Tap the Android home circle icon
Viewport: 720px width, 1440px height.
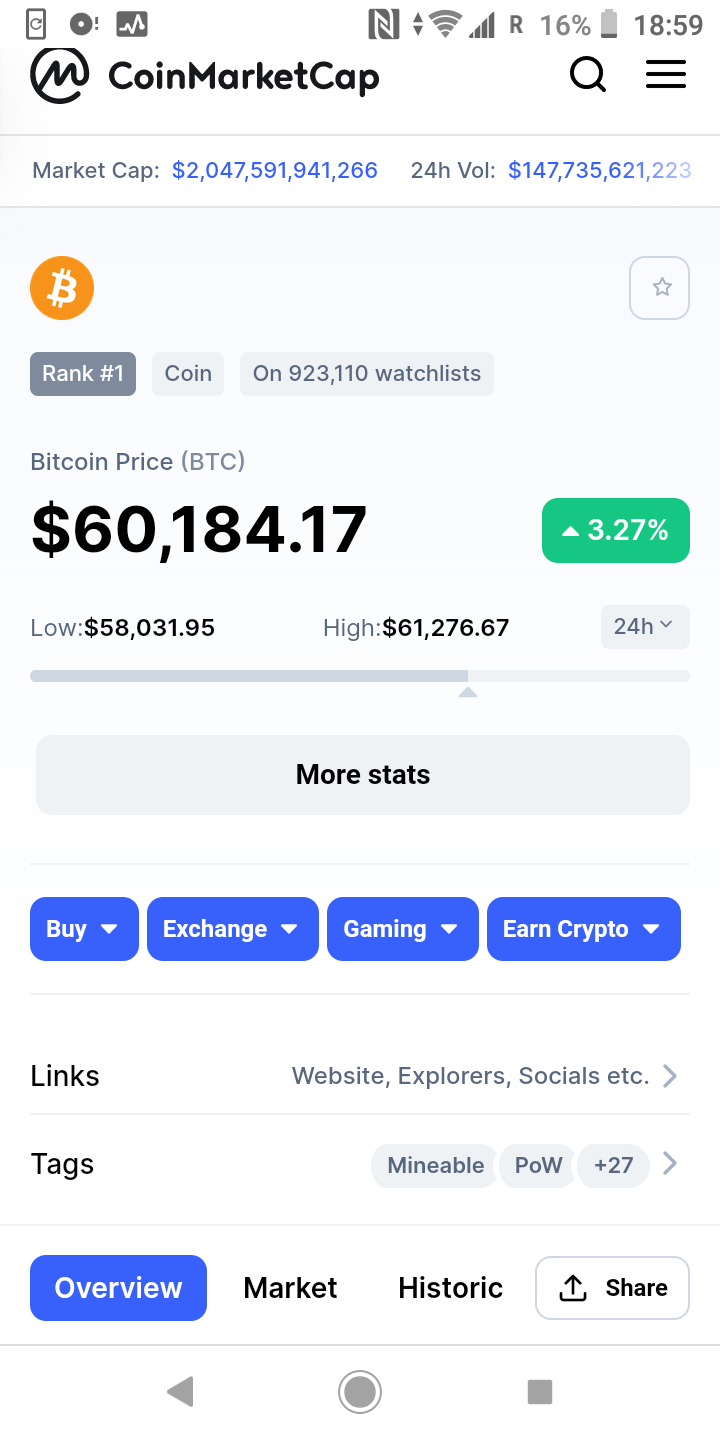(360, 1391)
